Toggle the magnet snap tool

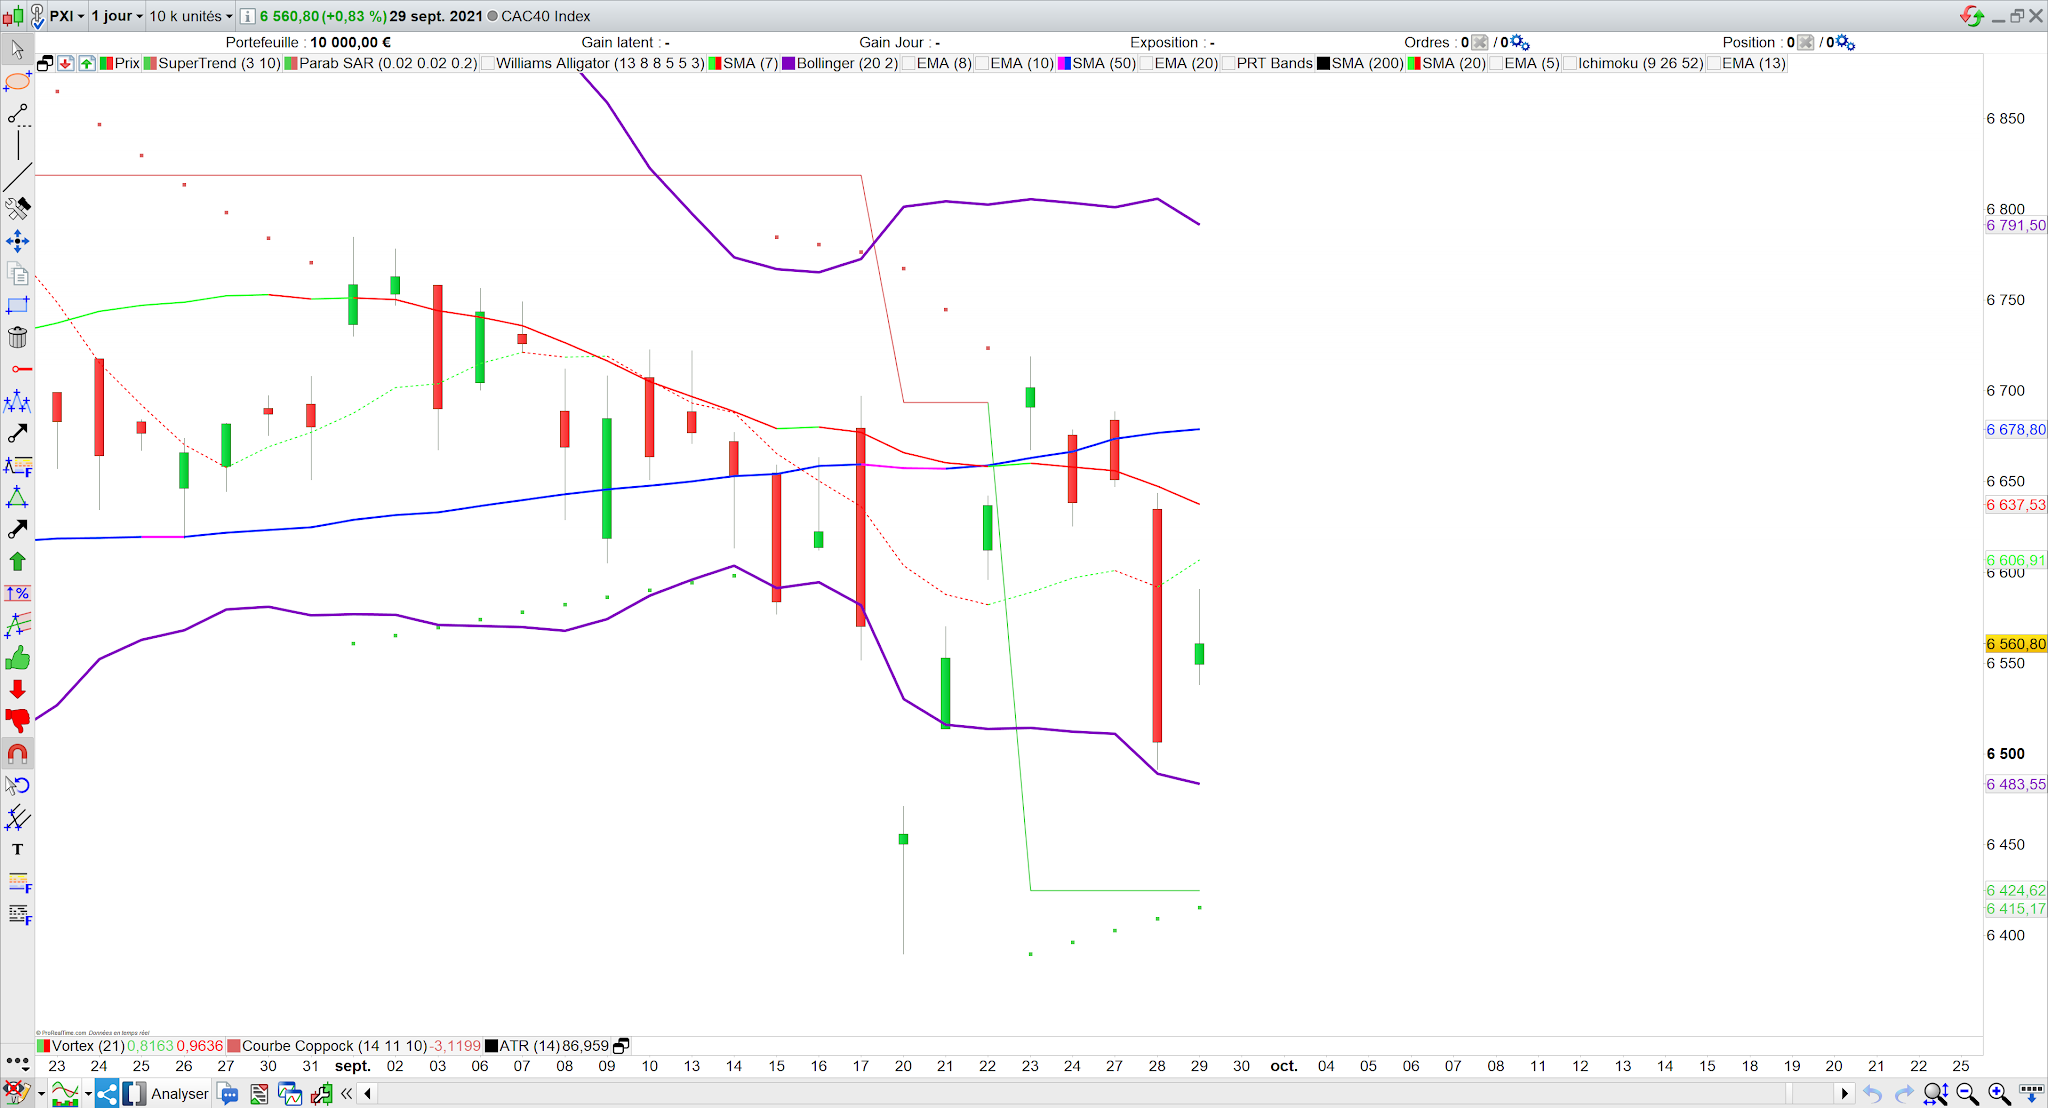click(x=17, y=753)
